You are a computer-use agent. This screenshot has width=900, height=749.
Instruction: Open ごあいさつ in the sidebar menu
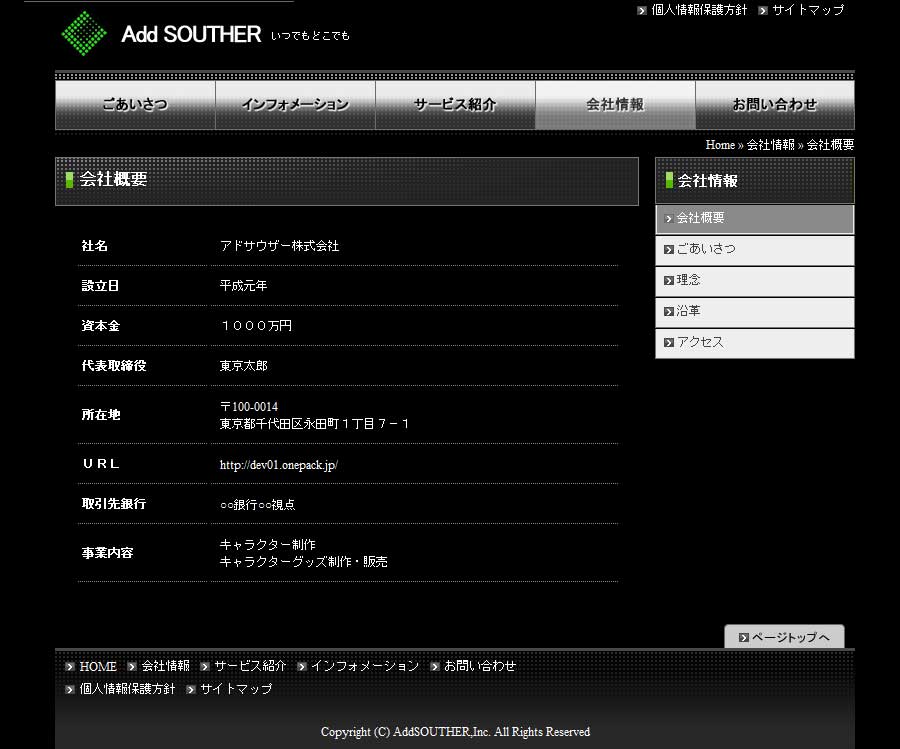[754, 250]
